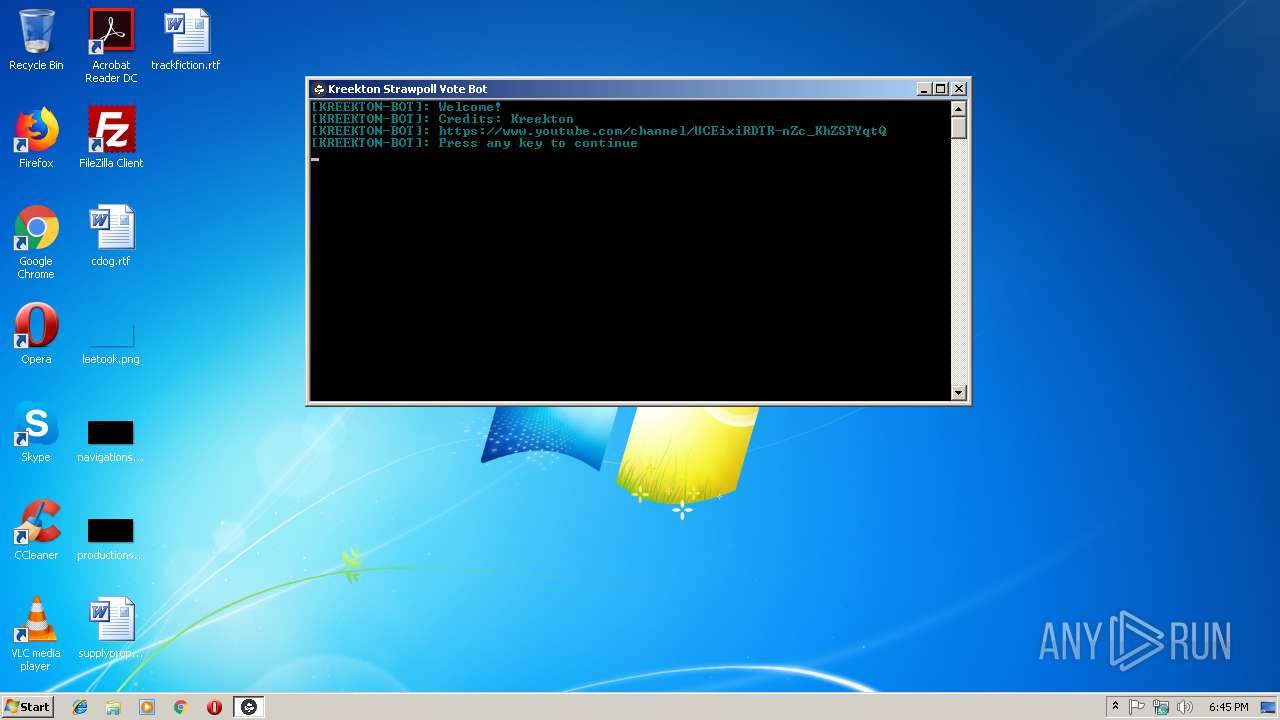Open the Start menu

pos(27,707)
